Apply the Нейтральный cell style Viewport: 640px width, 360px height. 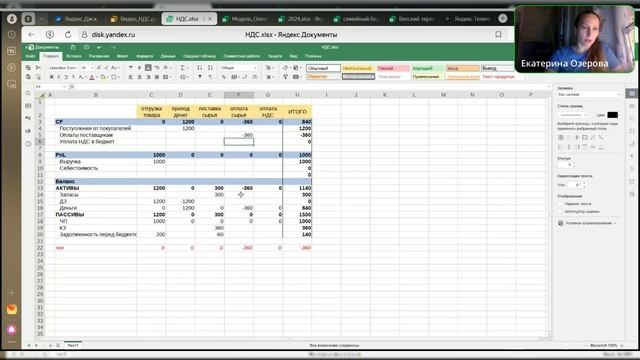coord(358,68)
